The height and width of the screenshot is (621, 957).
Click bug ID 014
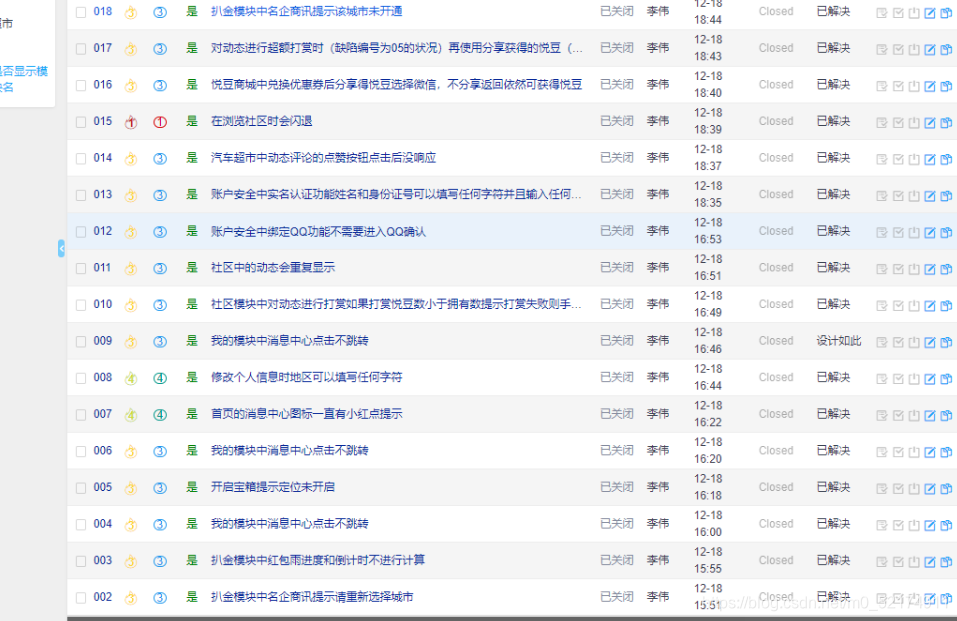tap(103, 158)
